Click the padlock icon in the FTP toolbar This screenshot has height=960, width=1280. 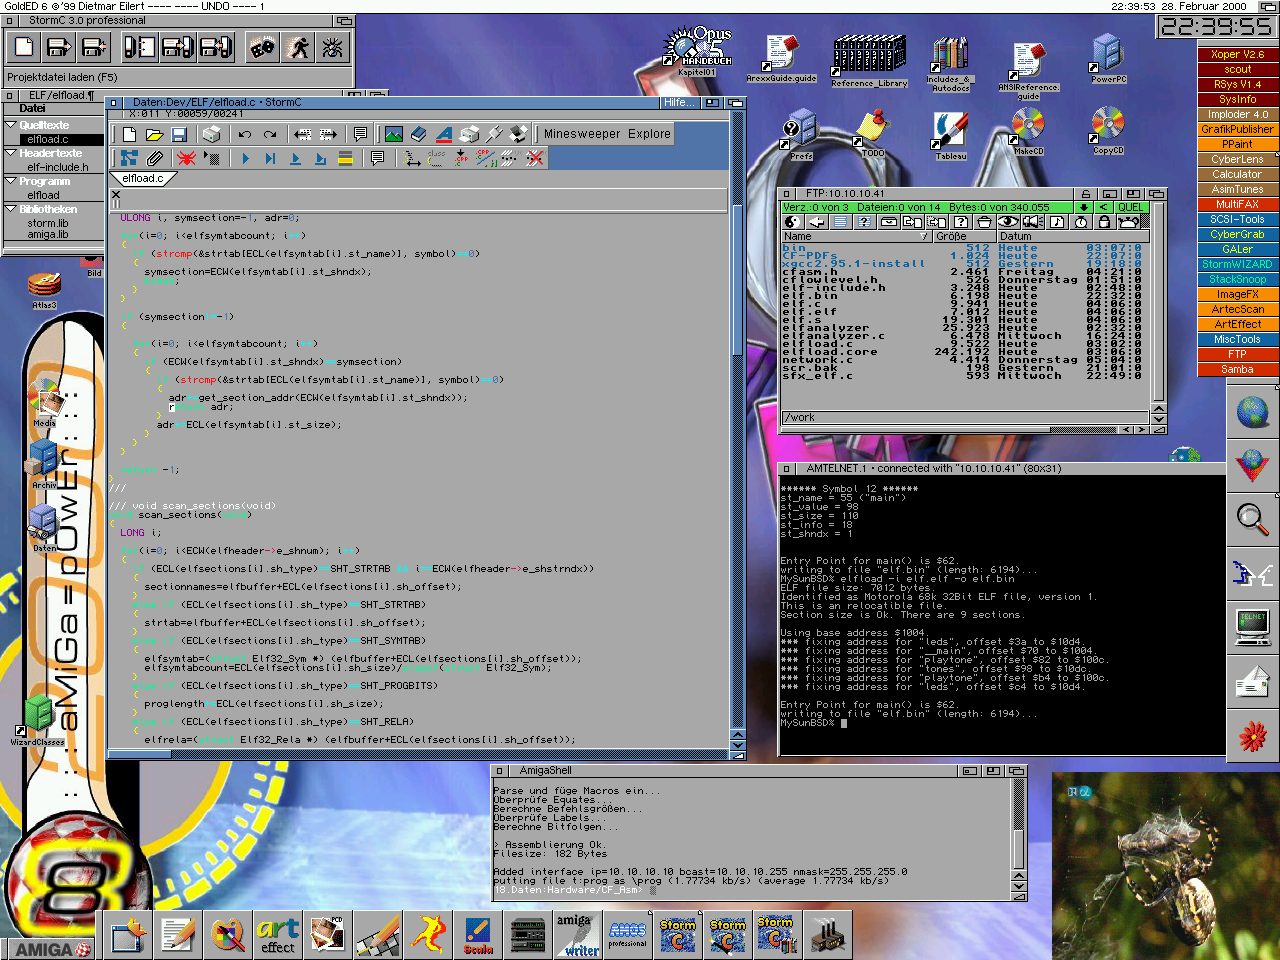click(x=1104, y=222)
